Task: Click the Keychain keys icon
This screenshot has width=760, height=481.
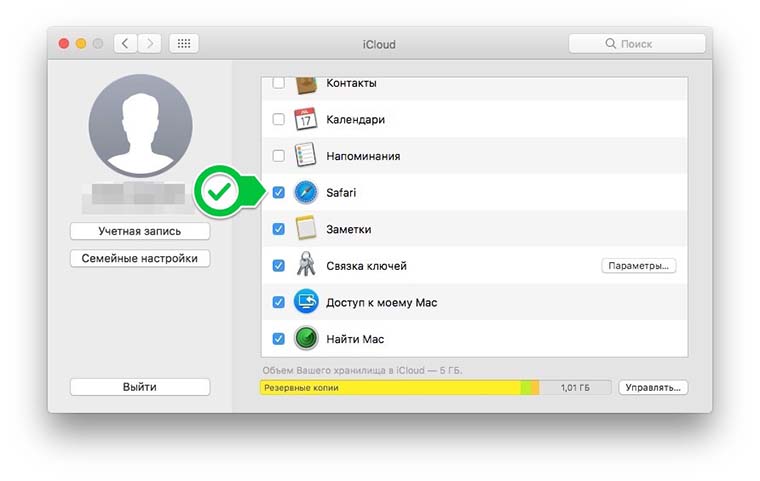Action: click(x=306, y=264)
